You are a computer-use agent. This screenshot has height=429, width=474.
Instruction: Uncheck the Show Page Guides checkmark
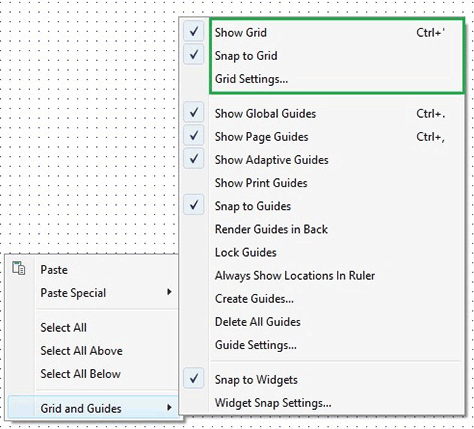[194, 136]
